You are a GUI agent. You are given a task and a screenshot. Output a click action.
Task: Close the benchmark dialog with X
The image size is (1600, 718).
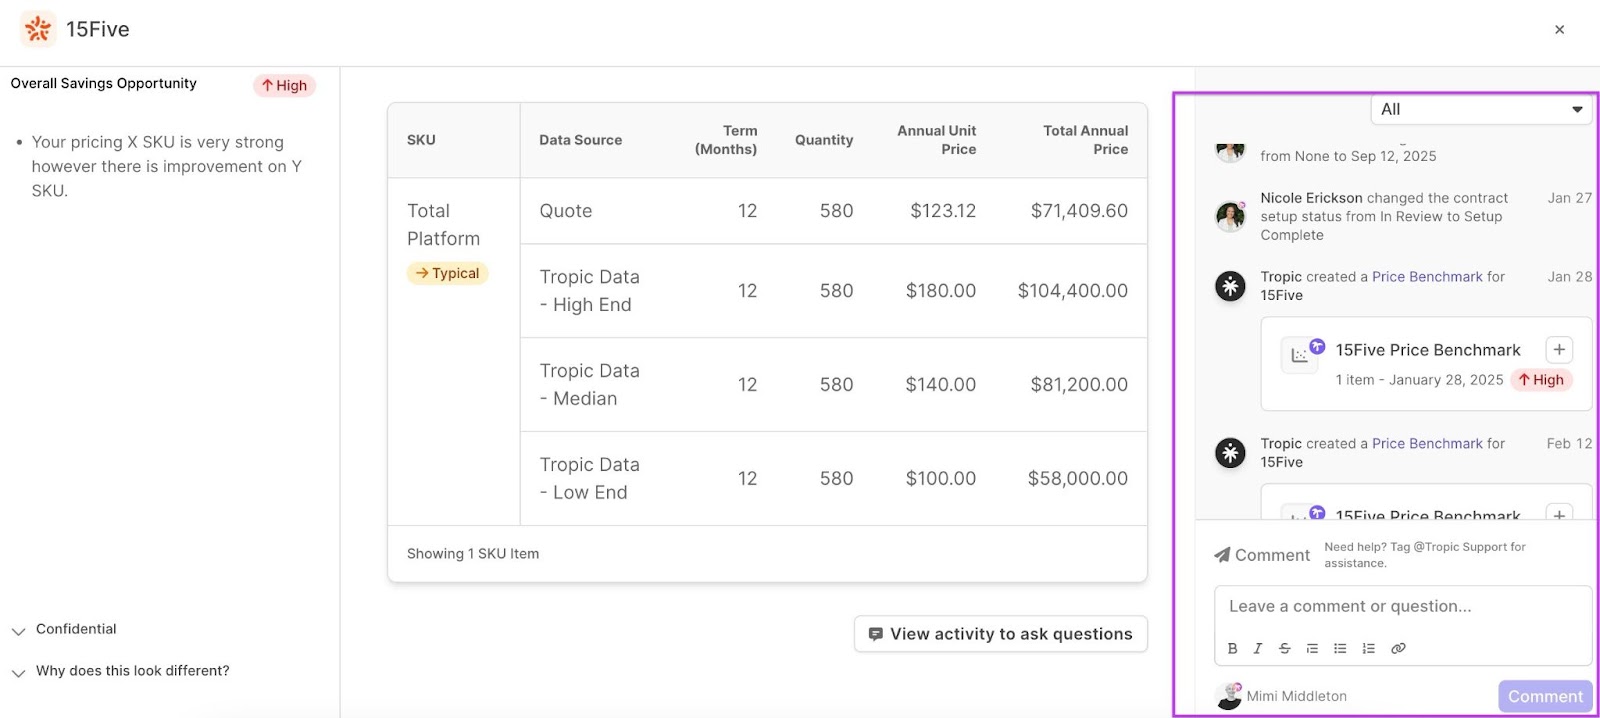pos(1559,30)
